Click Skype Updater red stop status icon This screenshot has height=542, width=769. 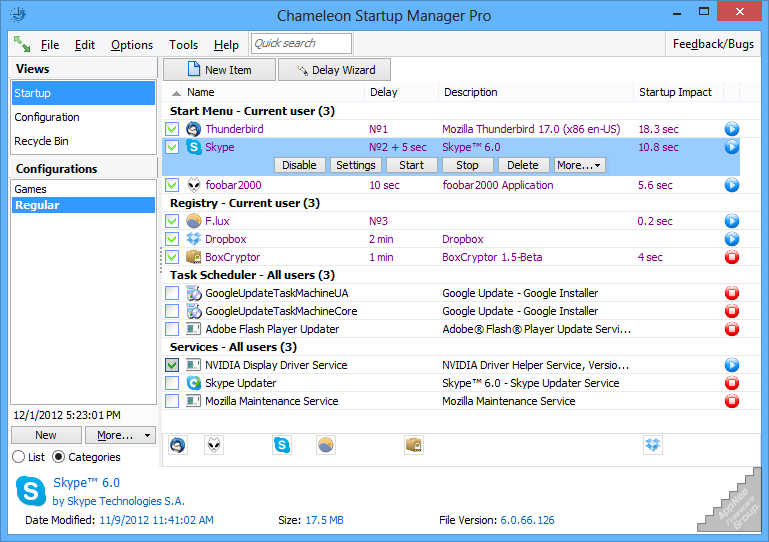click(731, 383)
